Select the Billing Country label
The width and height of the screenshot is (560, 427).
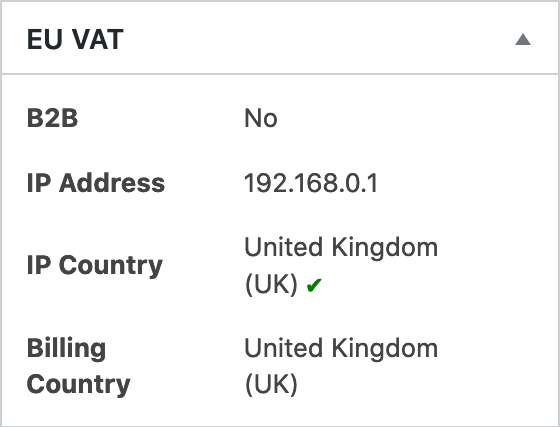(79, 366)
